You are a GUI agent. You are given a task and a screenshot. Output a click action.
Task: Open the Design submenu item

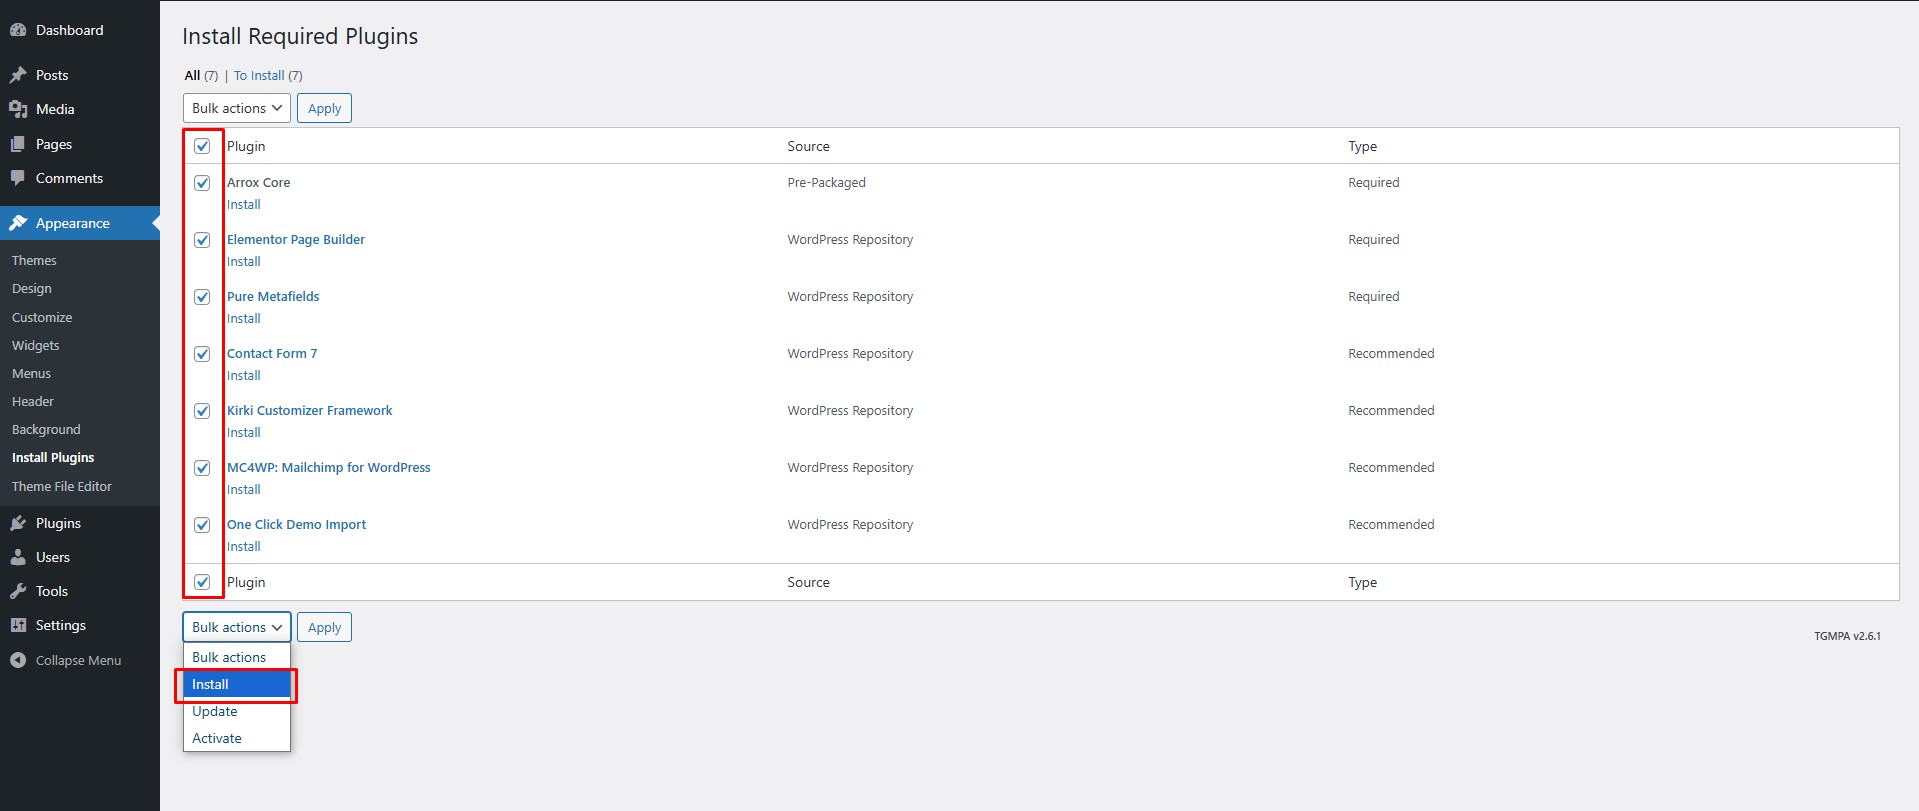32,288
